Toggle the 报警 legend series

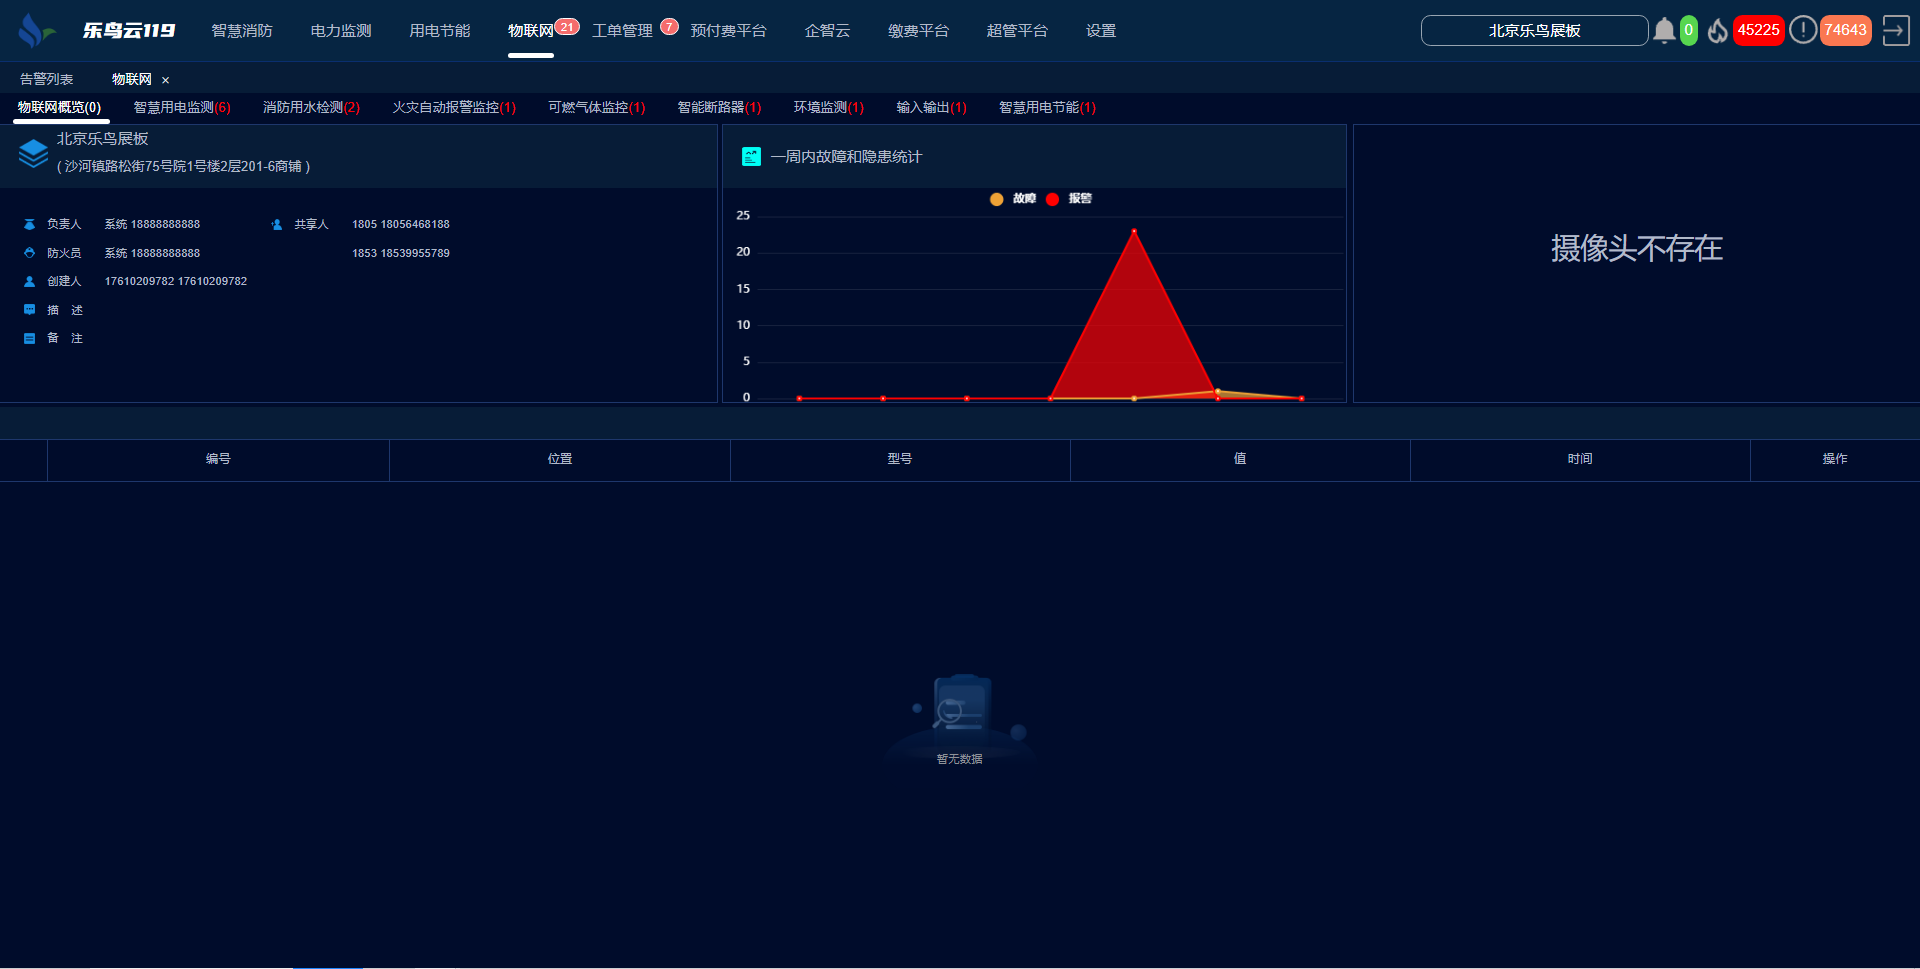pos(1069,199)
